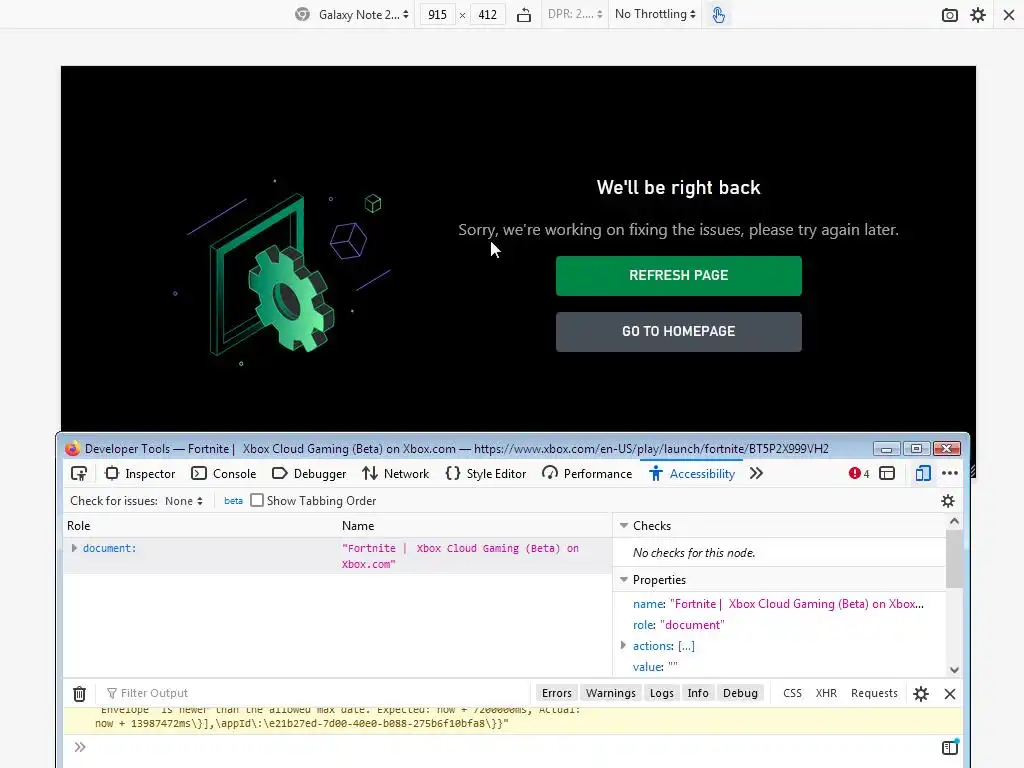Open responsive design mode settings gear

tap(978, 14)
